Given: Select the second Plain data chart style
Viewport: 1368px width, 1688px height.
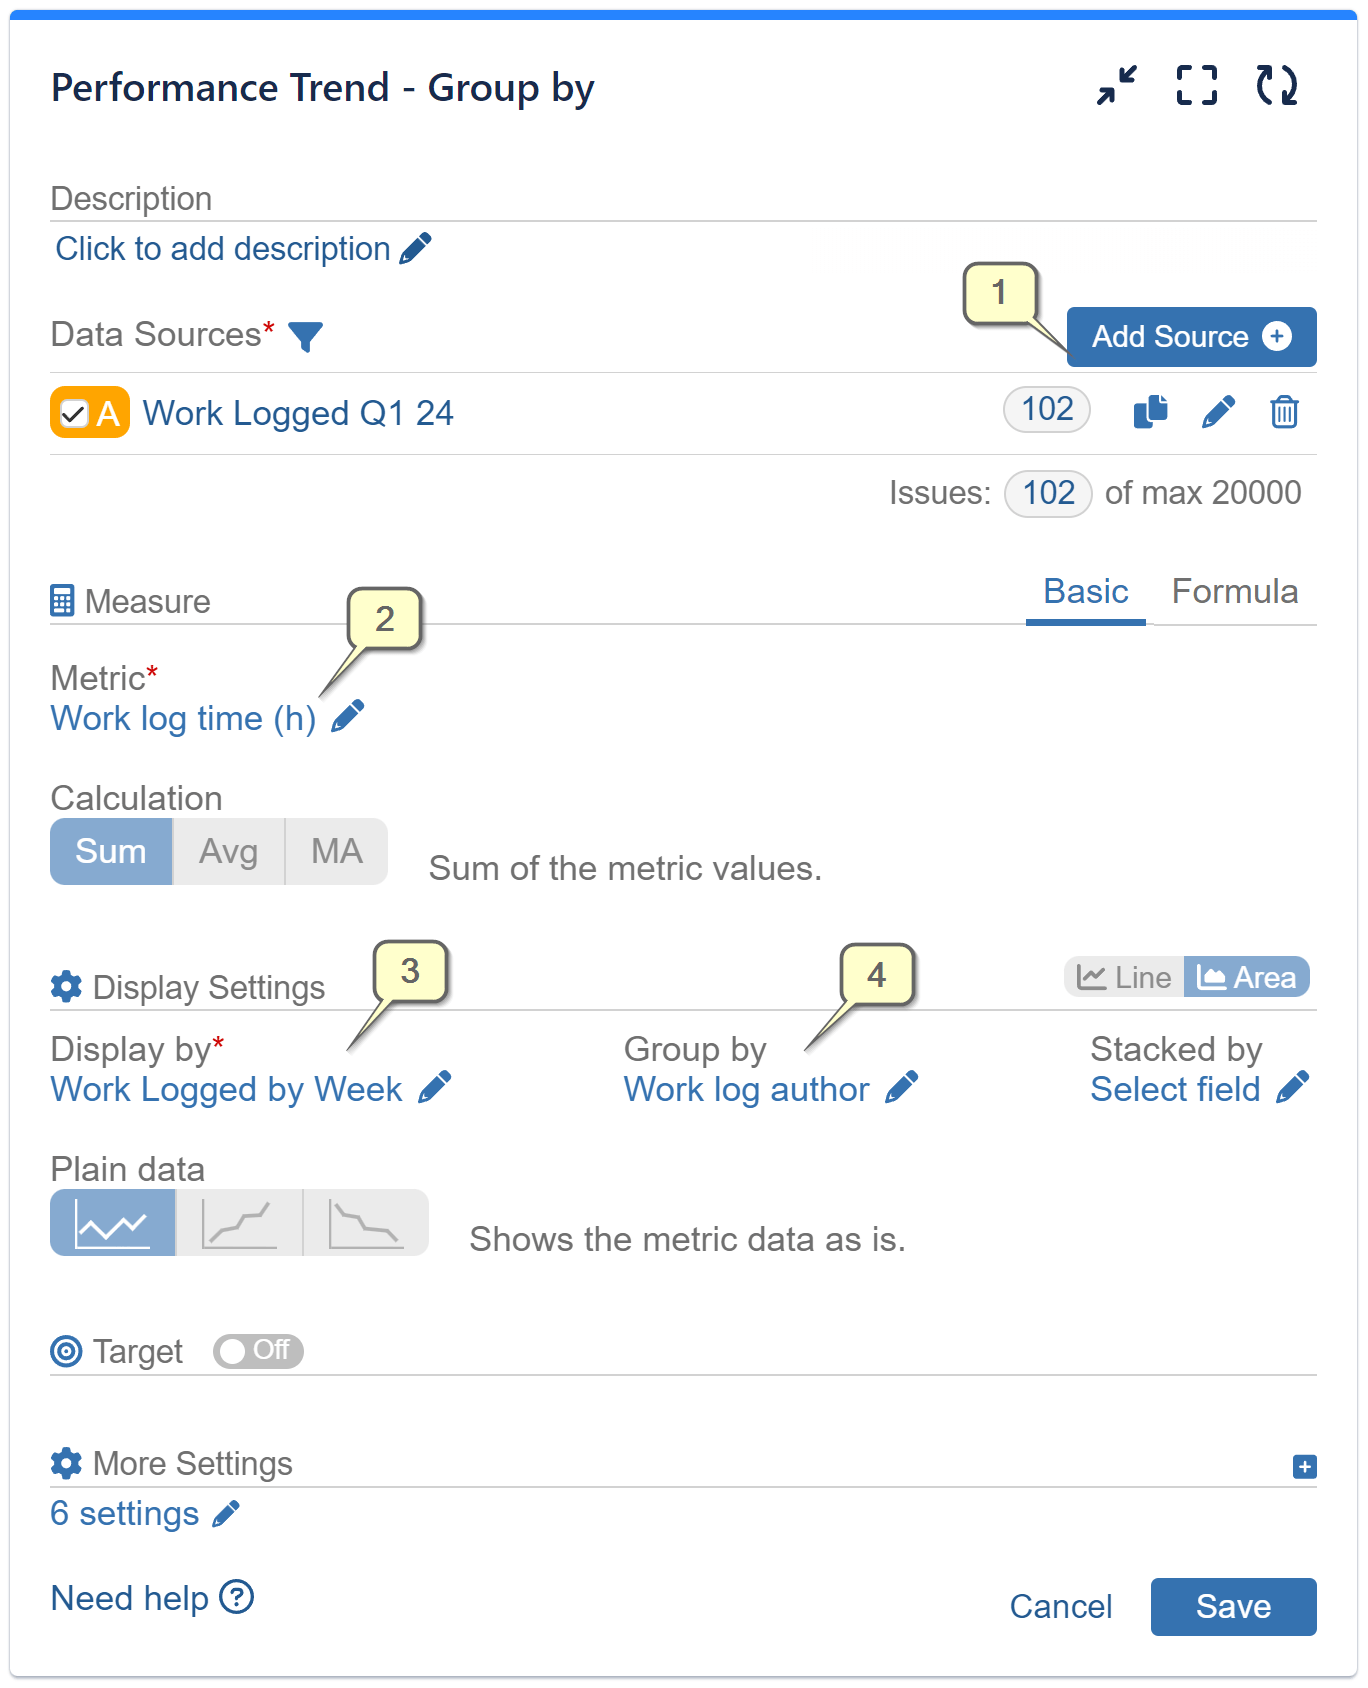Looking at the screenshot, I should tap(239, 1222).
